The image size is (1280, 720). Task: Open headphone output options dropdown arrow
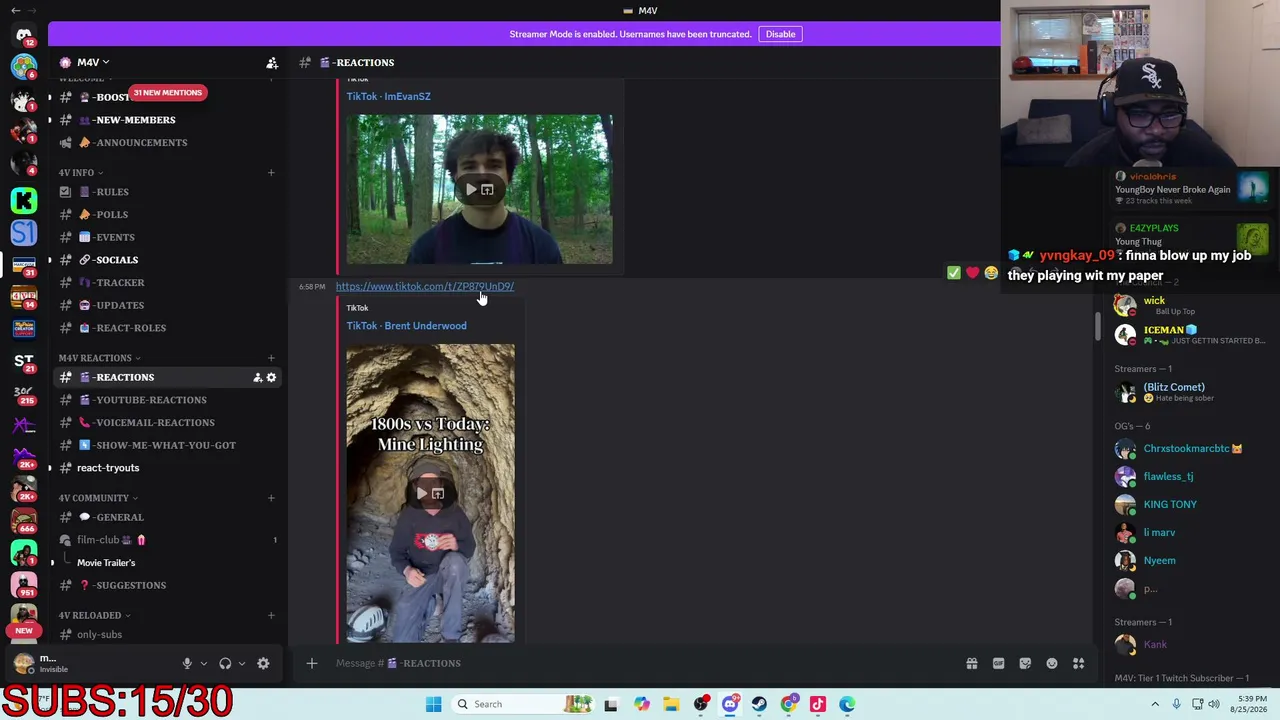click(241, 663)
